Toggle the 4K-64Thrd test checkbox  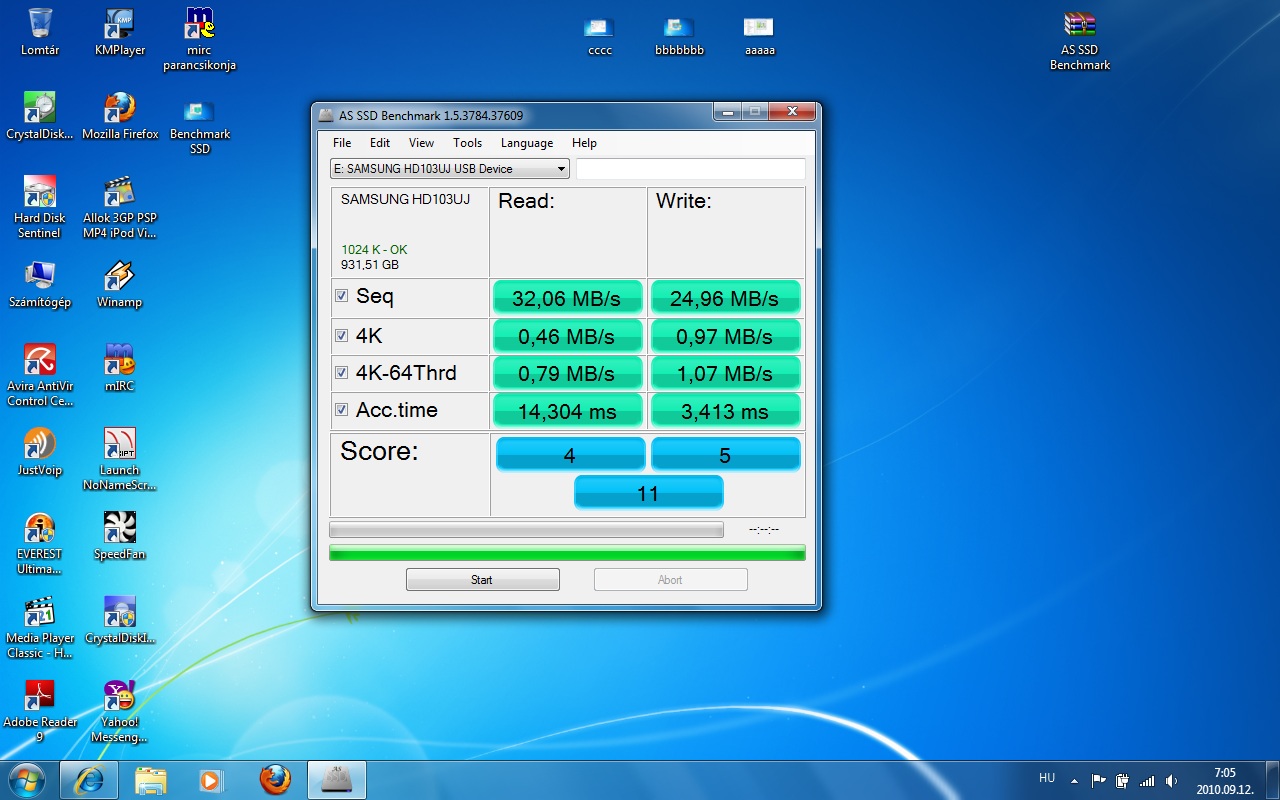point(342,373)
